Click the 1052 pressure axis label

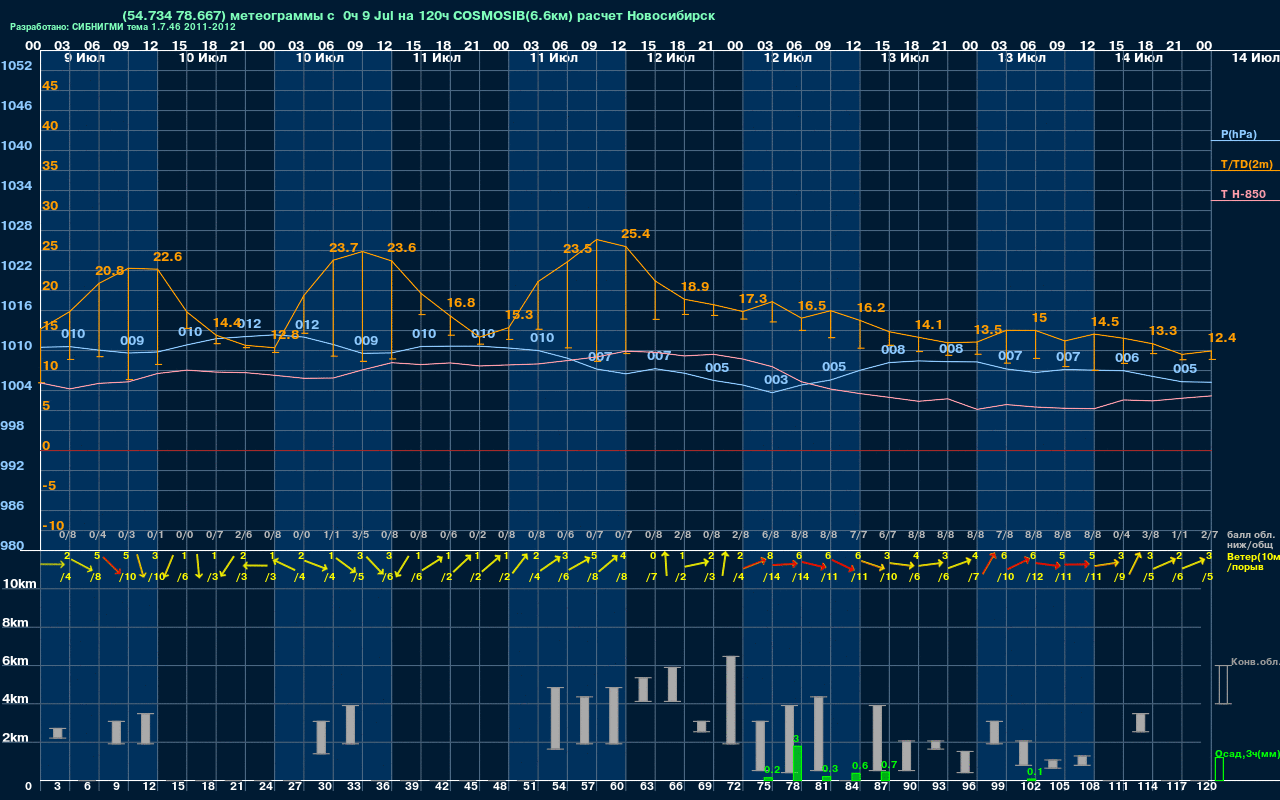pos(15,66)
